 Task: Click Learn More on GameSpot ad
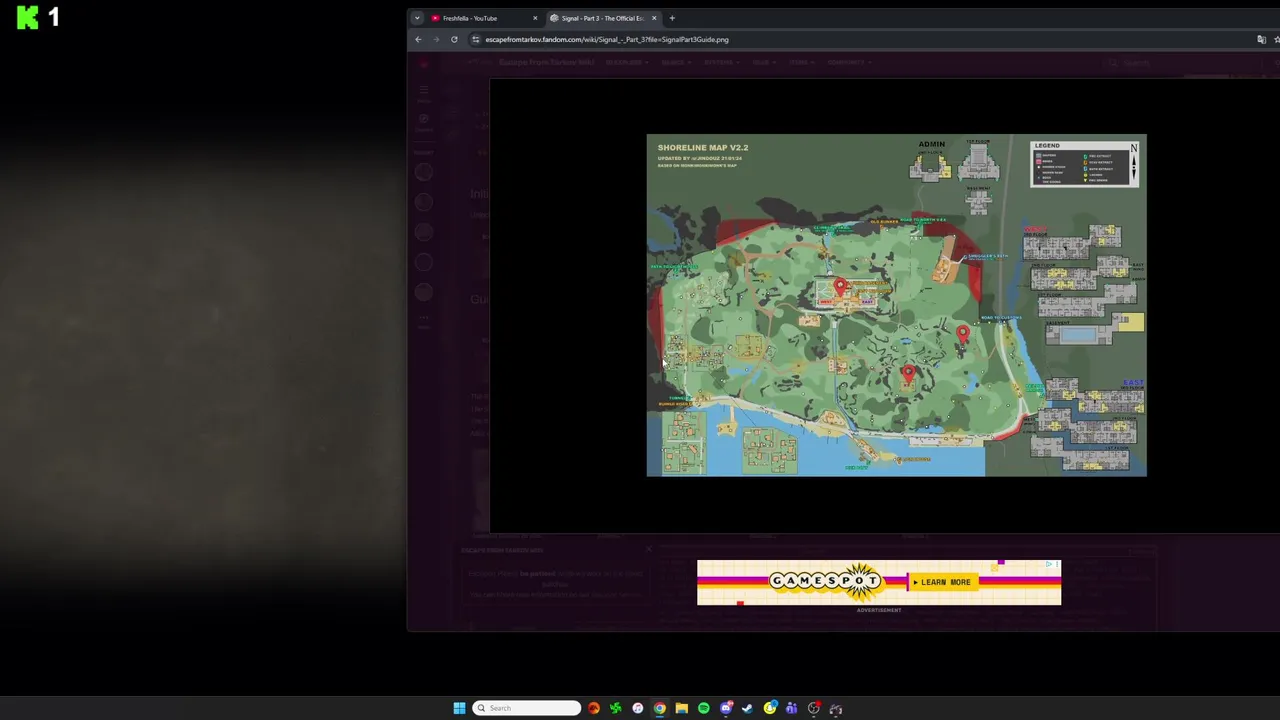(x=942, y=582)
